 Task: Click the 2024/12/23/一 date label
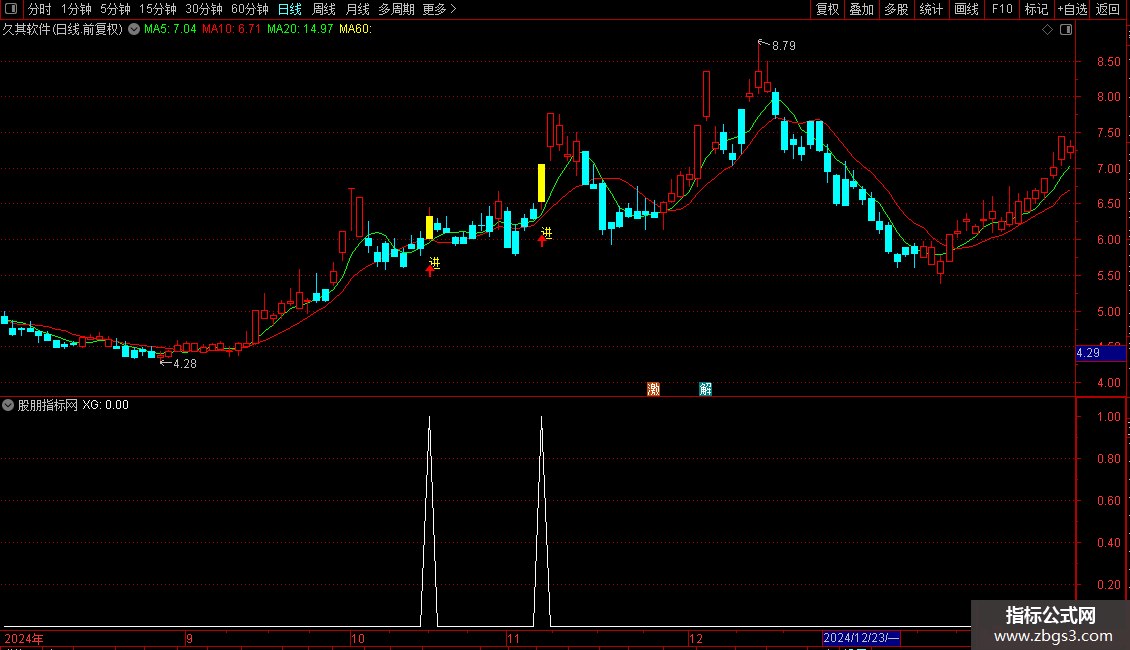pyautogui.click(x=861, y=638)
